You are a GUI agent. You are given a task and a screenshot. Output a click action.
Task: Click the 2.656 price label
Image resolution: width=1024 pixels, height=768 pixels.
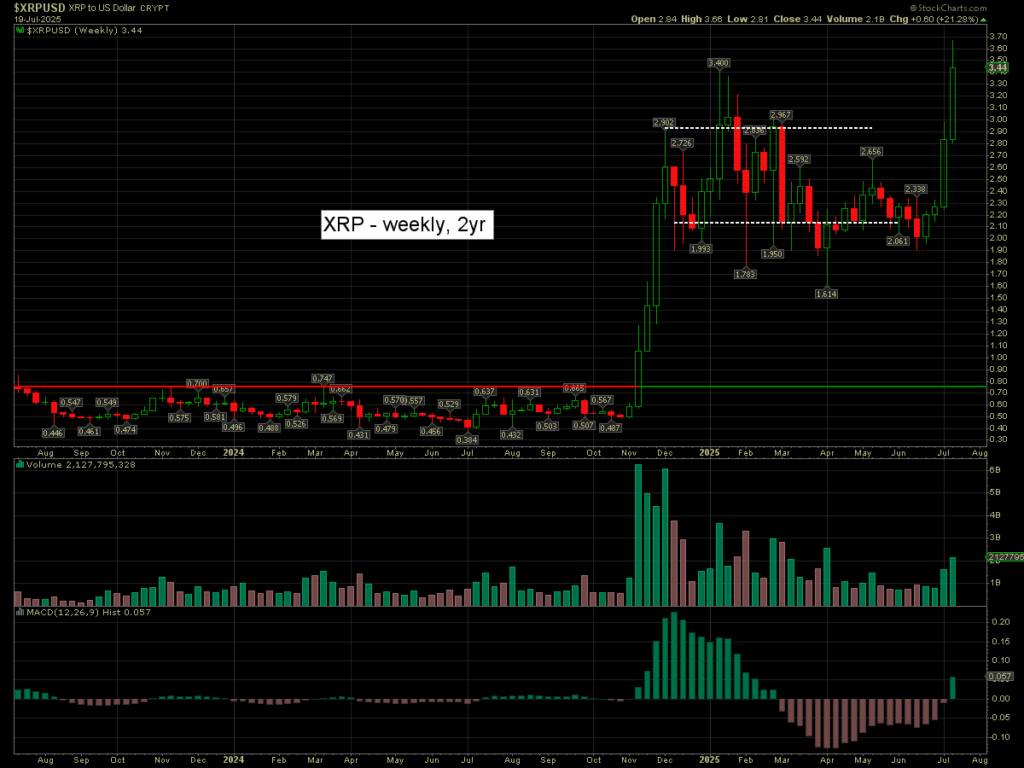pos(871,152)
